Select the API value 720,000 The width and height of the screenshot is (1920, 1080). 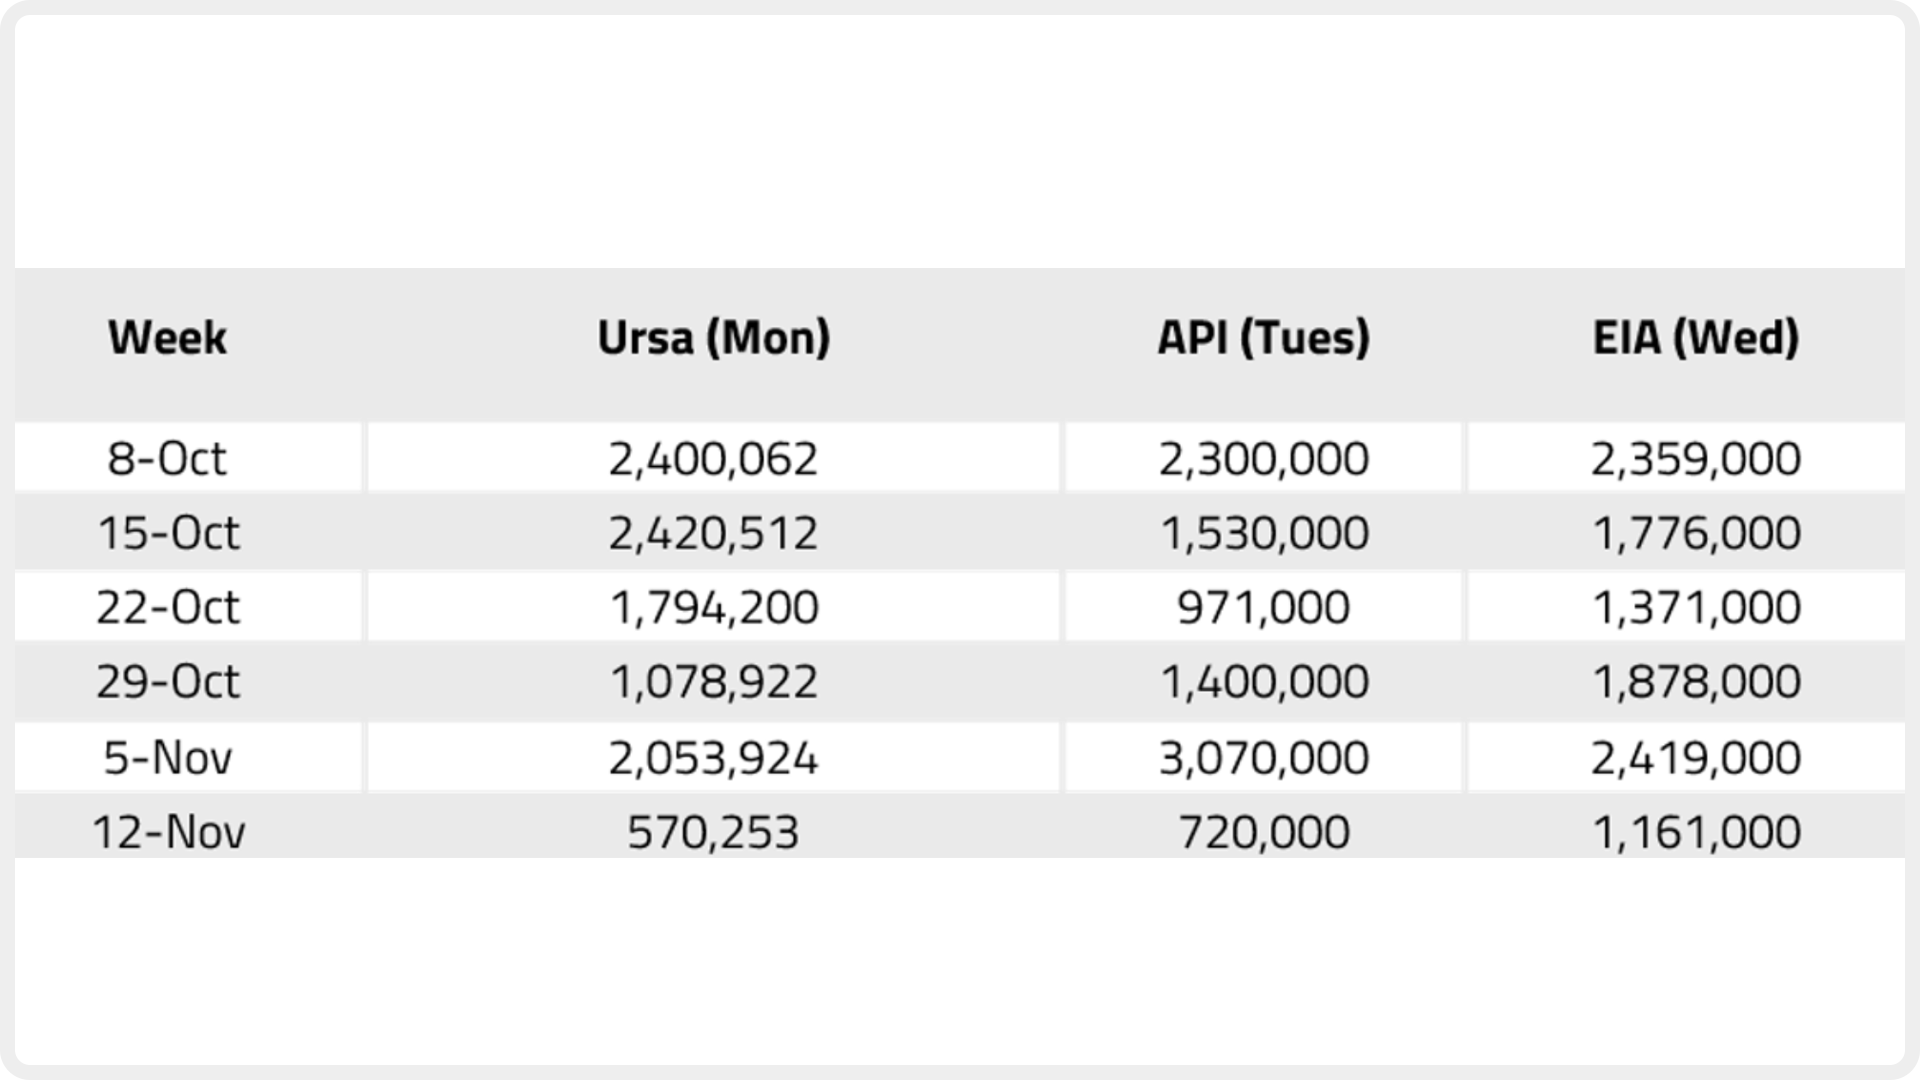click(x=1264, y=832)
